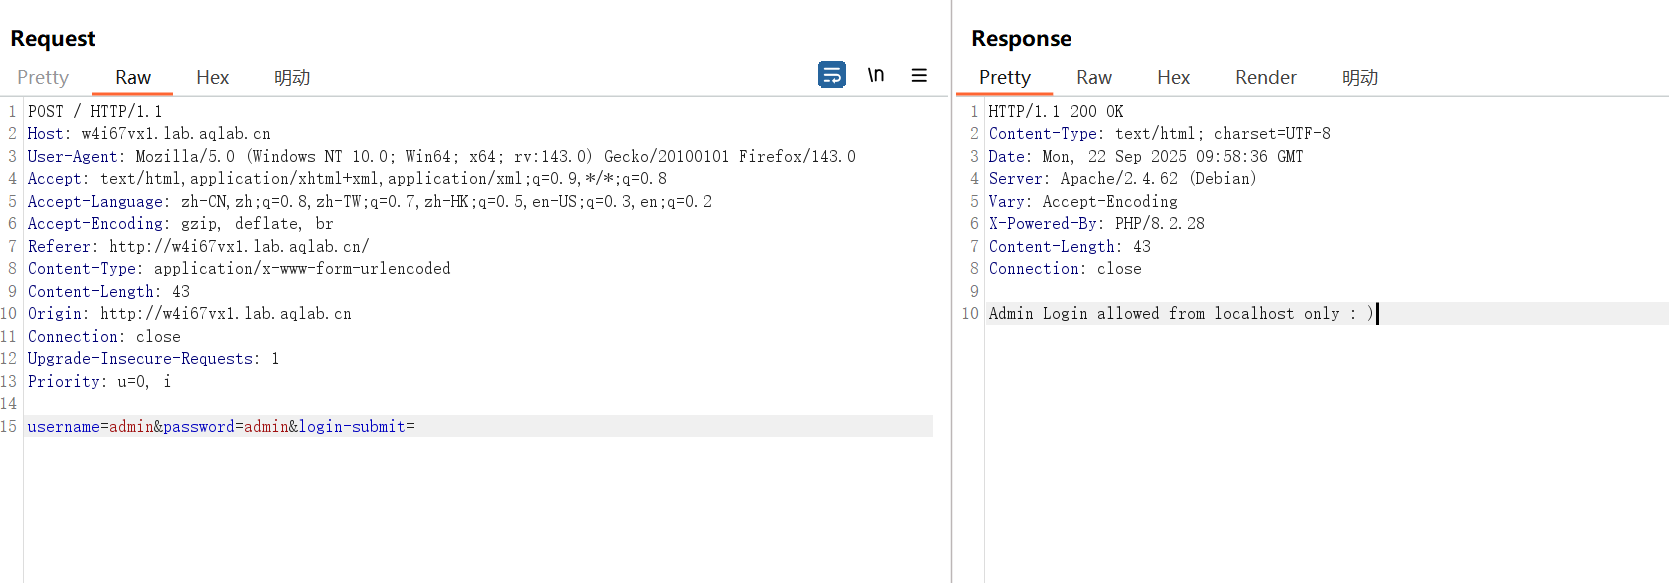
Task: Switch to the Response Raw tab
Action: coord(1093,77)
